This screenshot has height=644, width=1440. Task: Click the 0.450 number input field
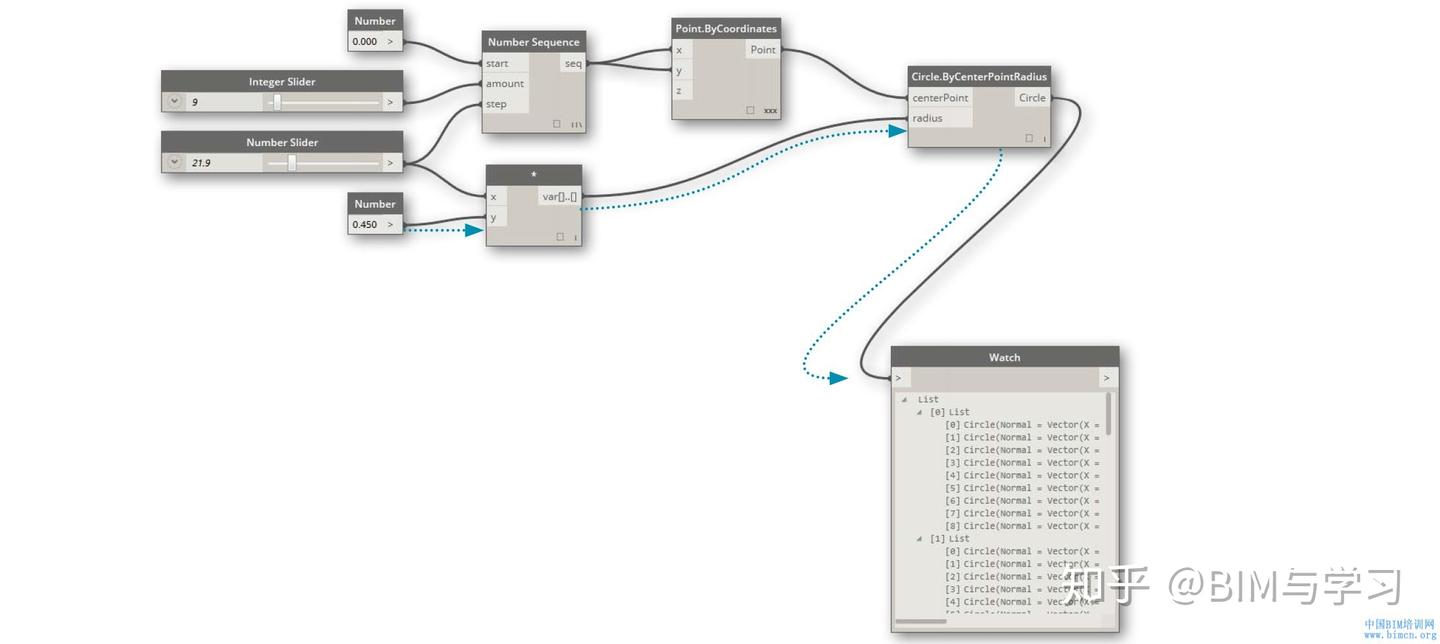click(x=366, y=224)
